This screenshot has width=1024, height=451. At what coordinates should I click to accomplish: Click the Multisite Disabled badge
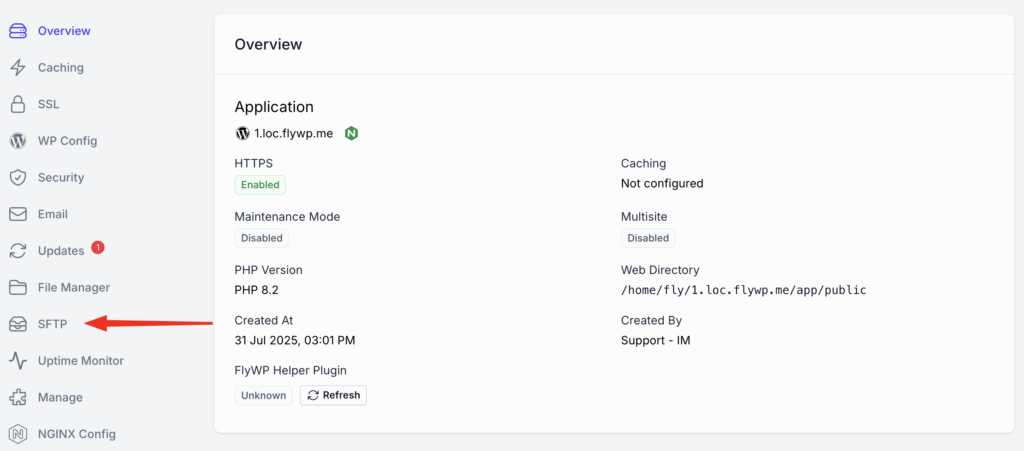(648, 238)
